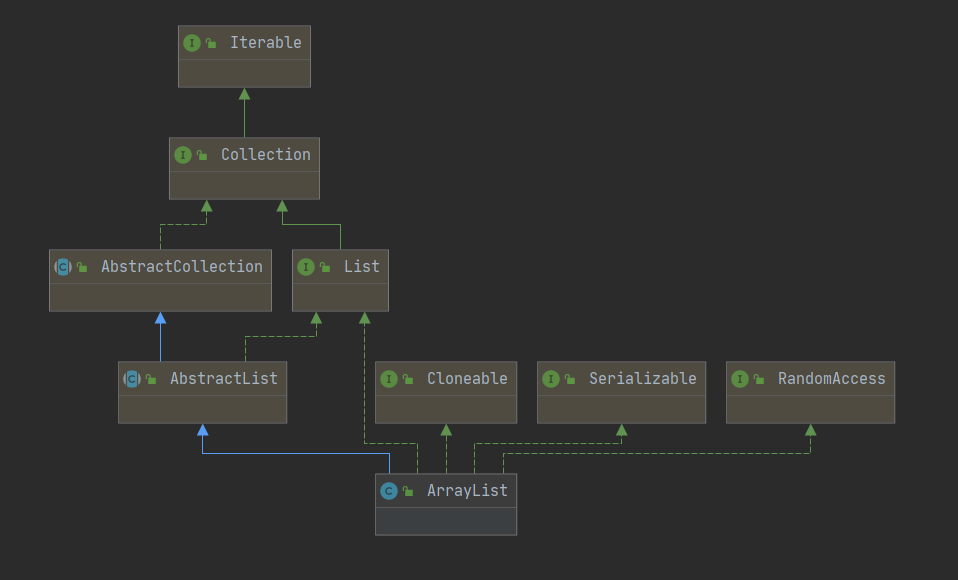Select the List interface node header
Image resolution: width=958 pixels, height=580 pixels.
tap(340, 266)
